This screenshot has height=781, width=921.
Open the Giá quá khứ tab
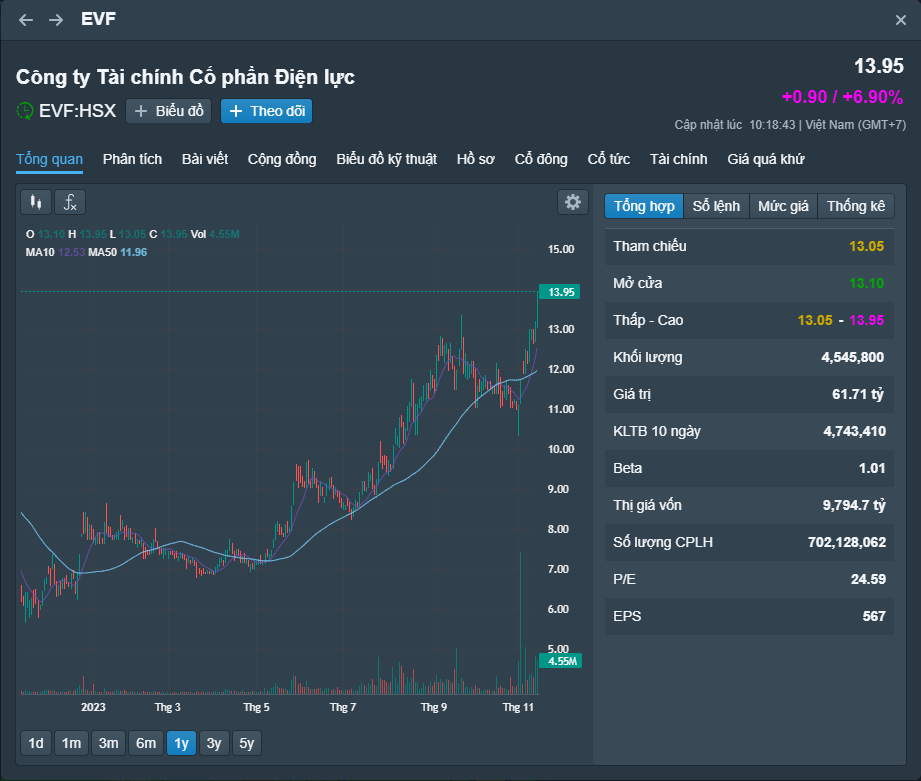766,159
